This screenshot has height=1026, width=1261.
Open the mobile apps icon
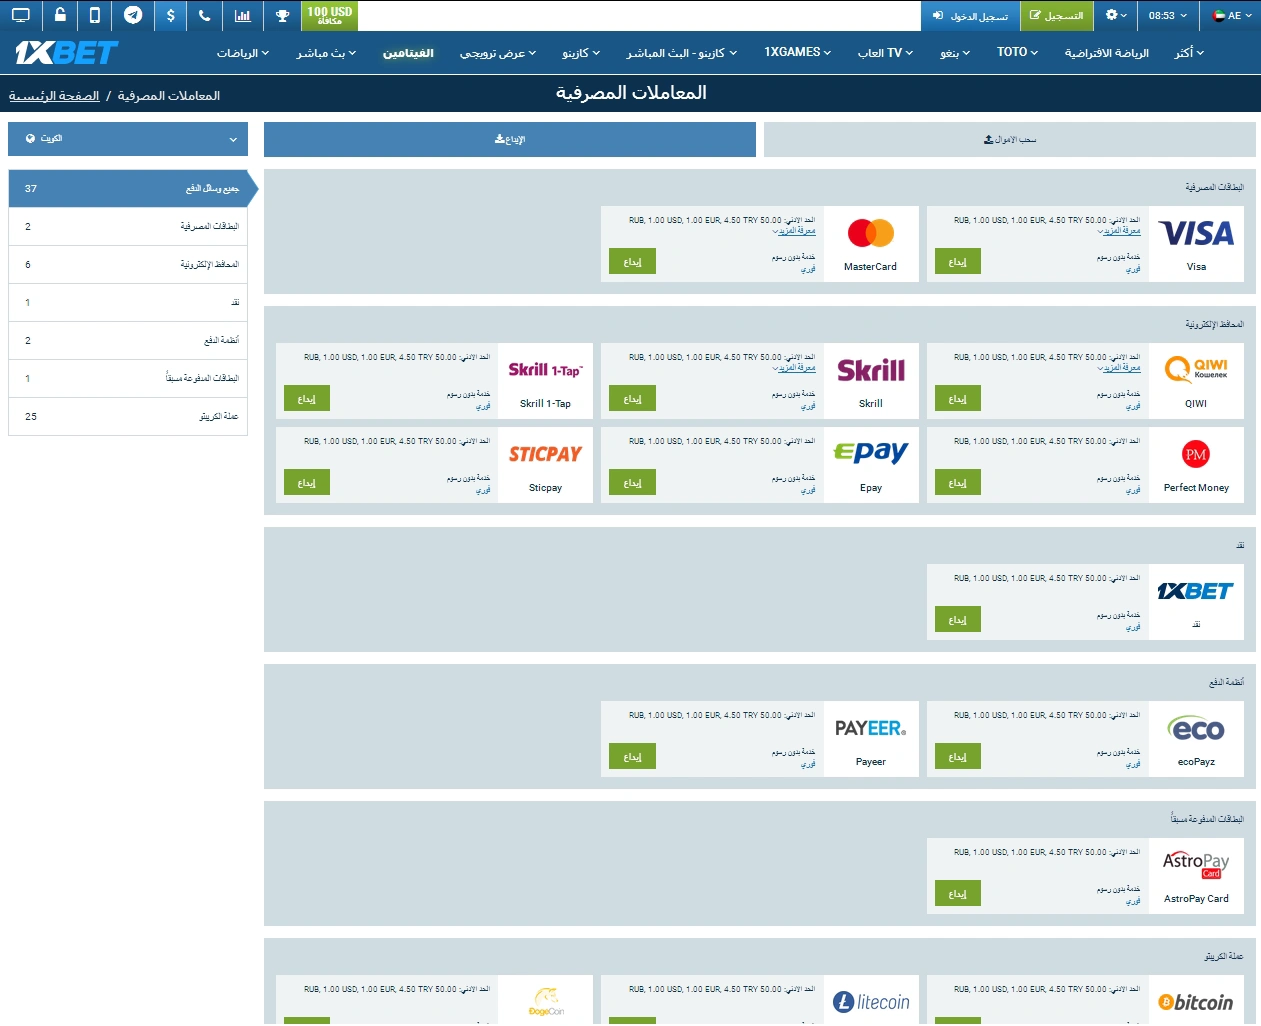(x=96, y=15)
